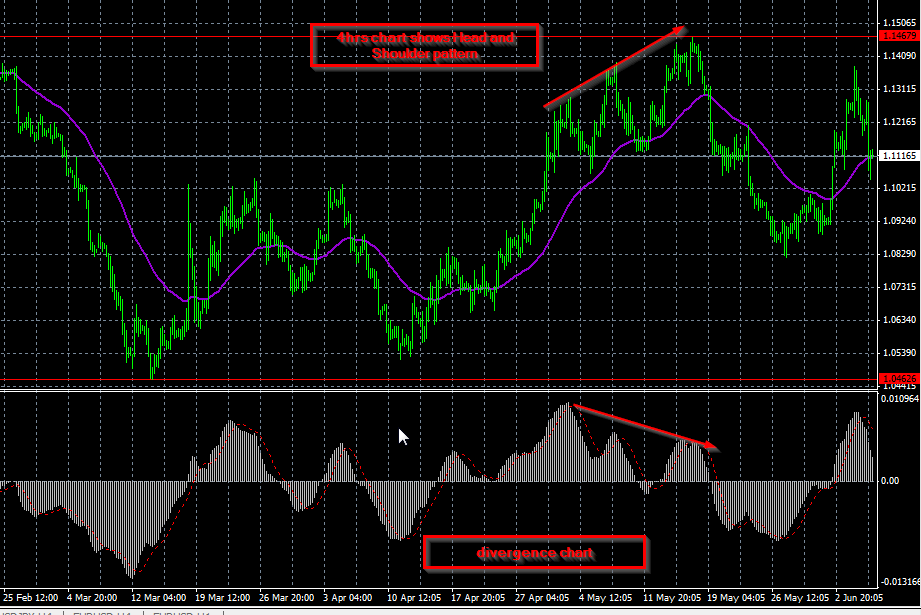The height and width of the screenshot is (615, 921).
Task: Click the -0.013166 indicator scale value
Action: pyautogui.click(x=899, y=582)
